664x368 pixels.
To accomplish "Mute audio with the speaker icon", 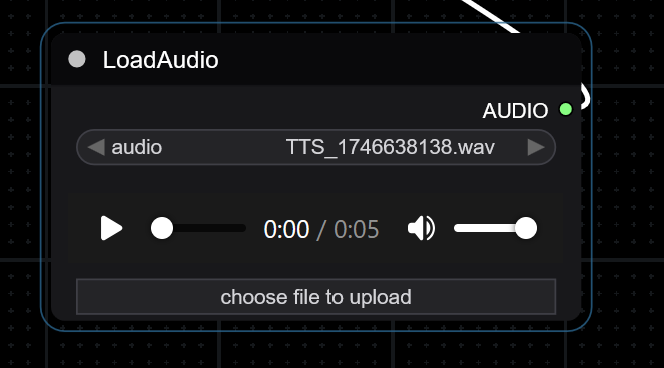I will [x=421, y=228].
